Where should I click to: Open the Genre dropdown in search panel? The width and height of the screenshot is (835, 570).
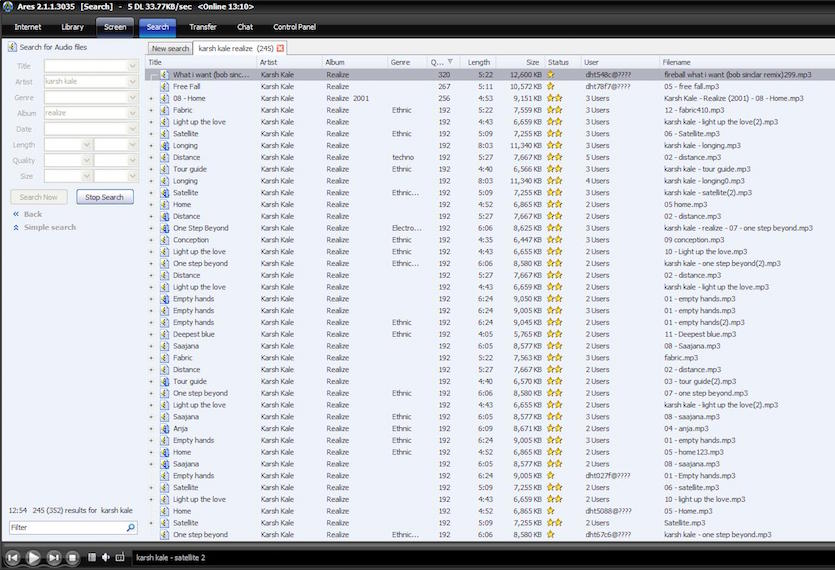[132, 97]
